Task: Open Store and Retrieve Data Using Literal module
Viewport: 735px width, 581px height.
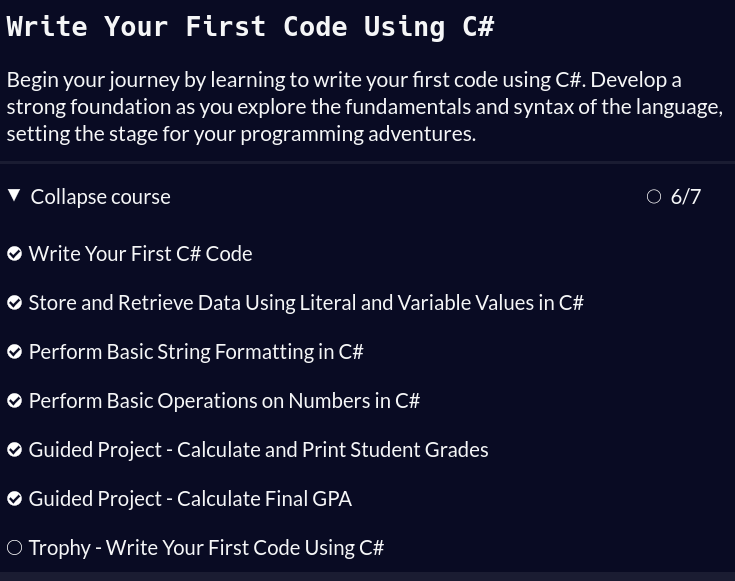Action: coord(305,303)
